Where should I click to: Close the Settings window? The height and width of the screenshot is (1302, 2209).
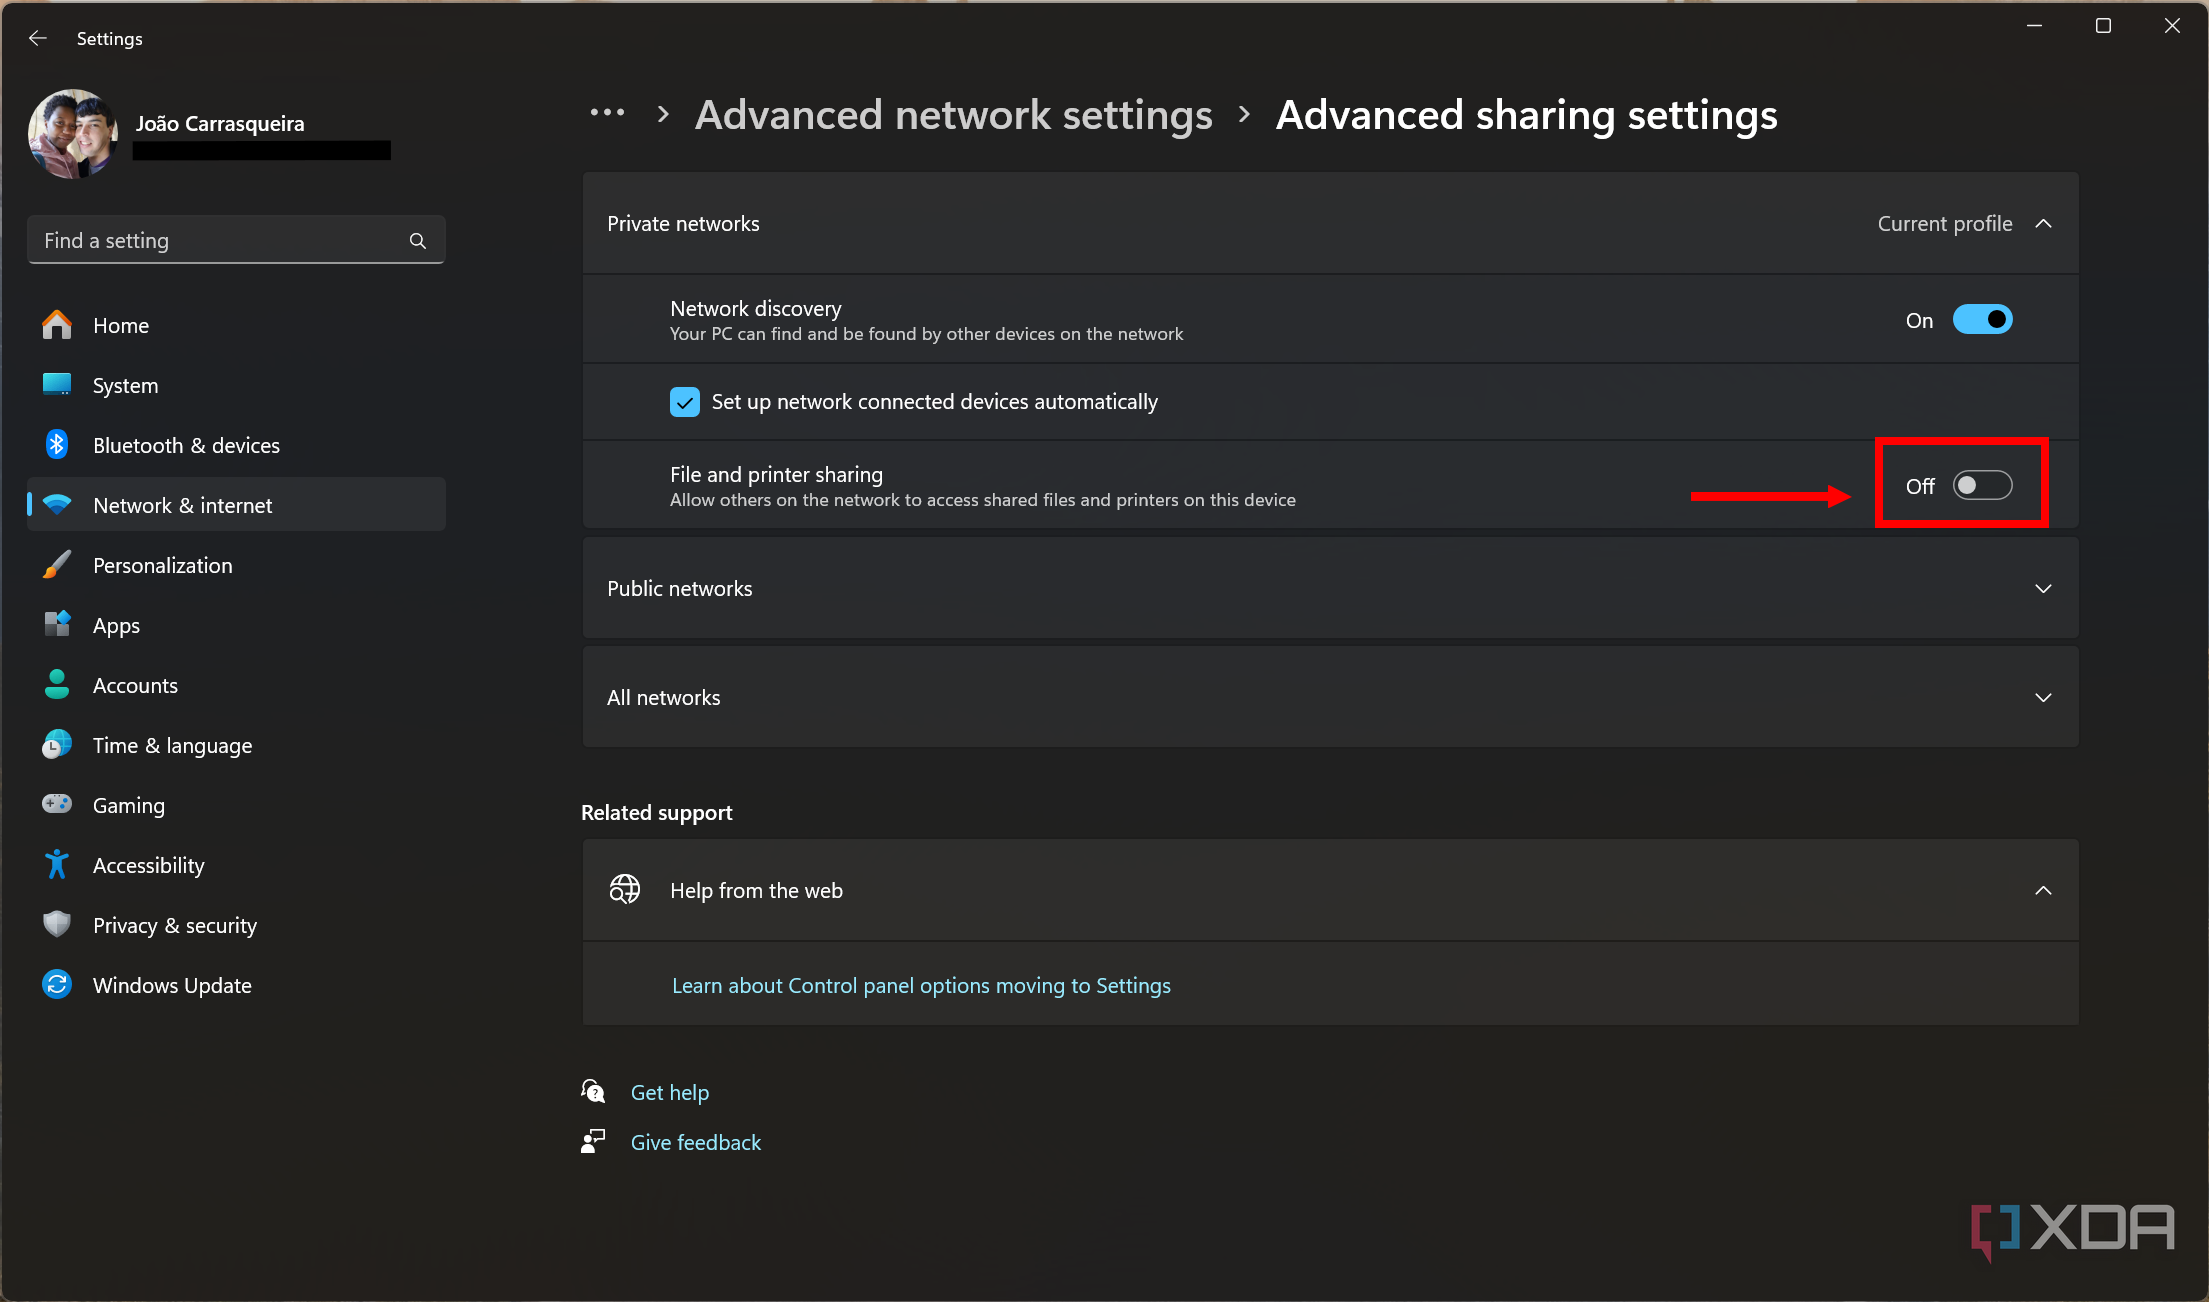tap(2172, 26)
